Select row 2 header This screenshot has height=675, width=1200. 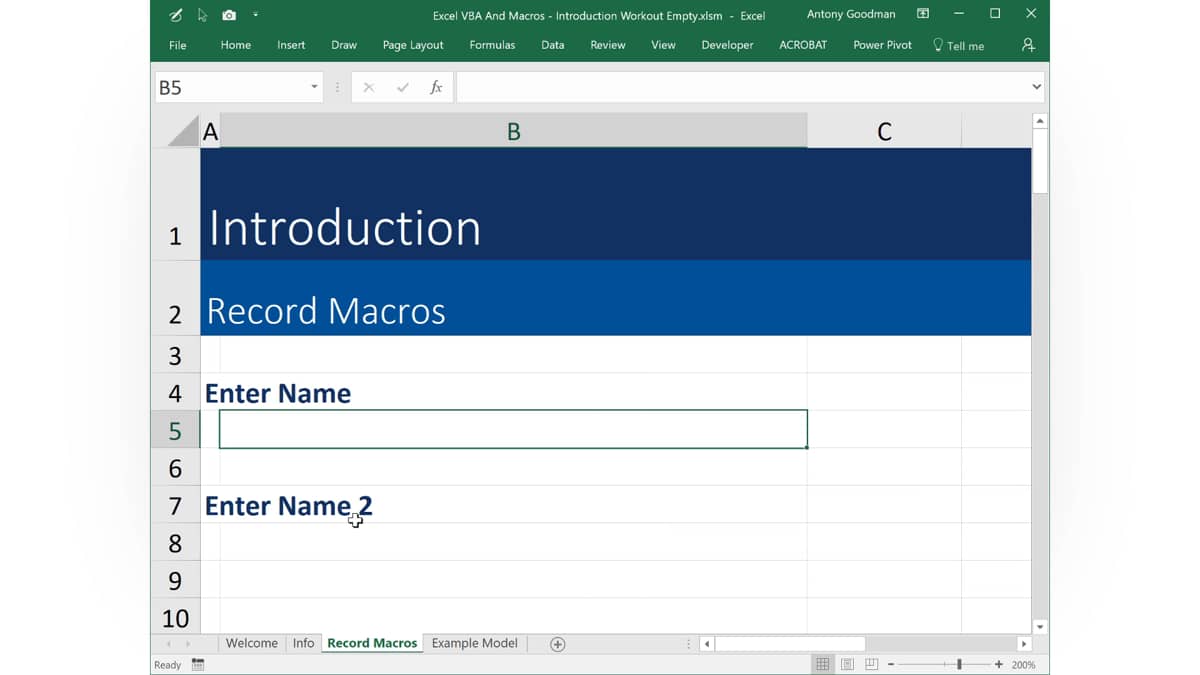coord(175,298)
